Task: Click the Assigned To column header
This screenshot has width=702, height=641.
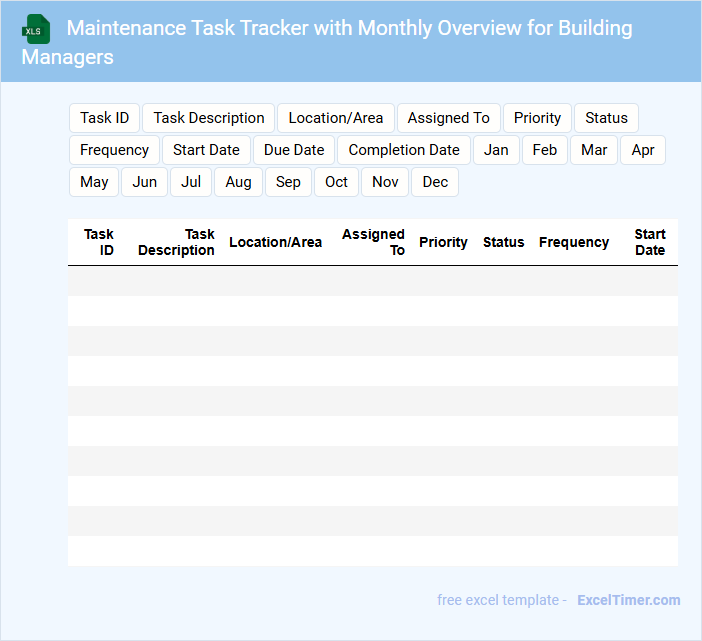Action: (374, 242)
